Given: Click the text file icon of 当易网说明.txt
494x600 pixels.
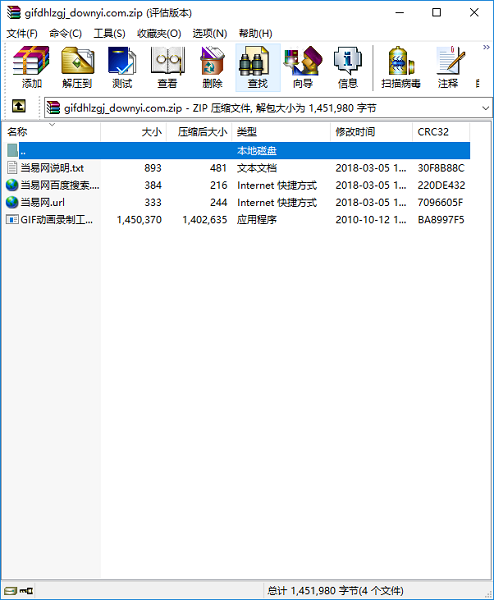Looking at the screenshot, I should point(12,168).
